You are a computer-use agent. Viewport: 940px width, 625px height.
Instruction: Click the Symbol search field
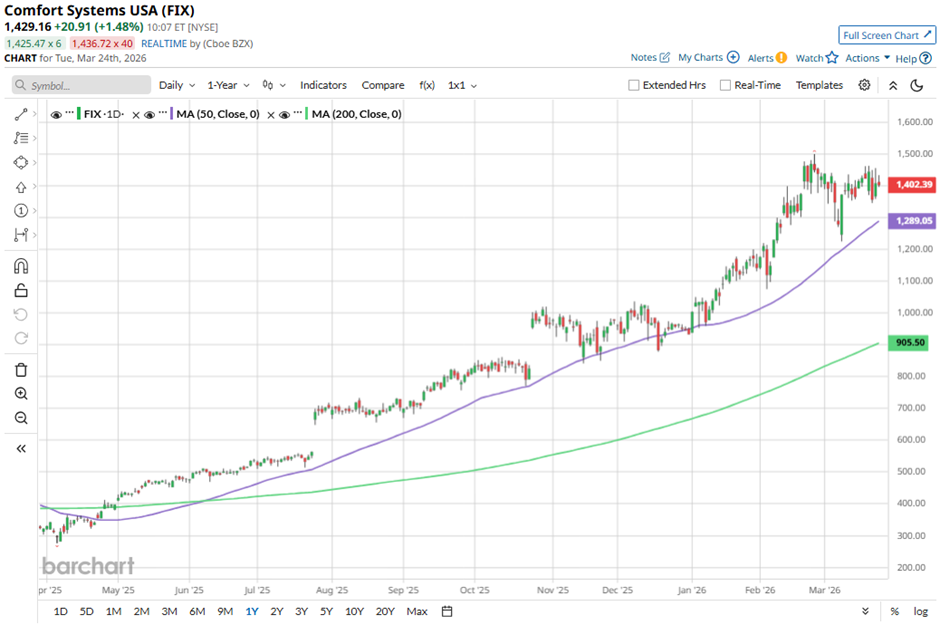coord(82,85)
